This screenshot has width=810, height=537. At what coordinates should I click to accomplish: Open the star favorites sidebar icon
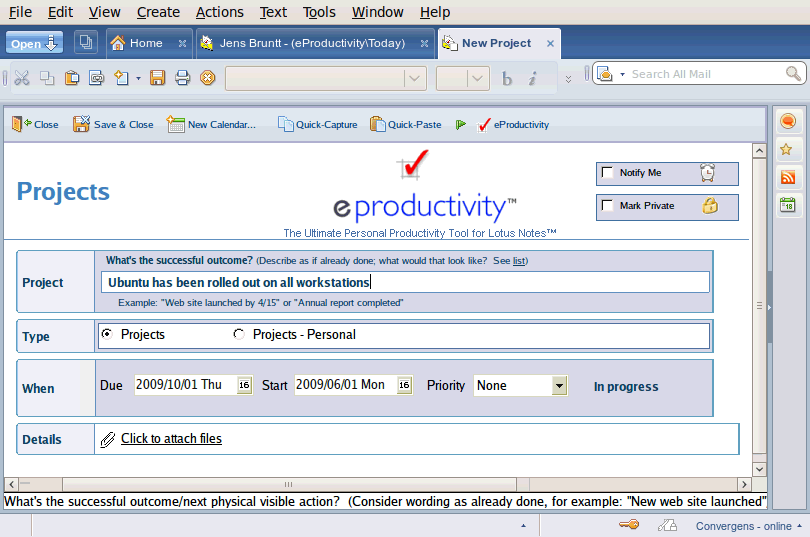(786, 150)
